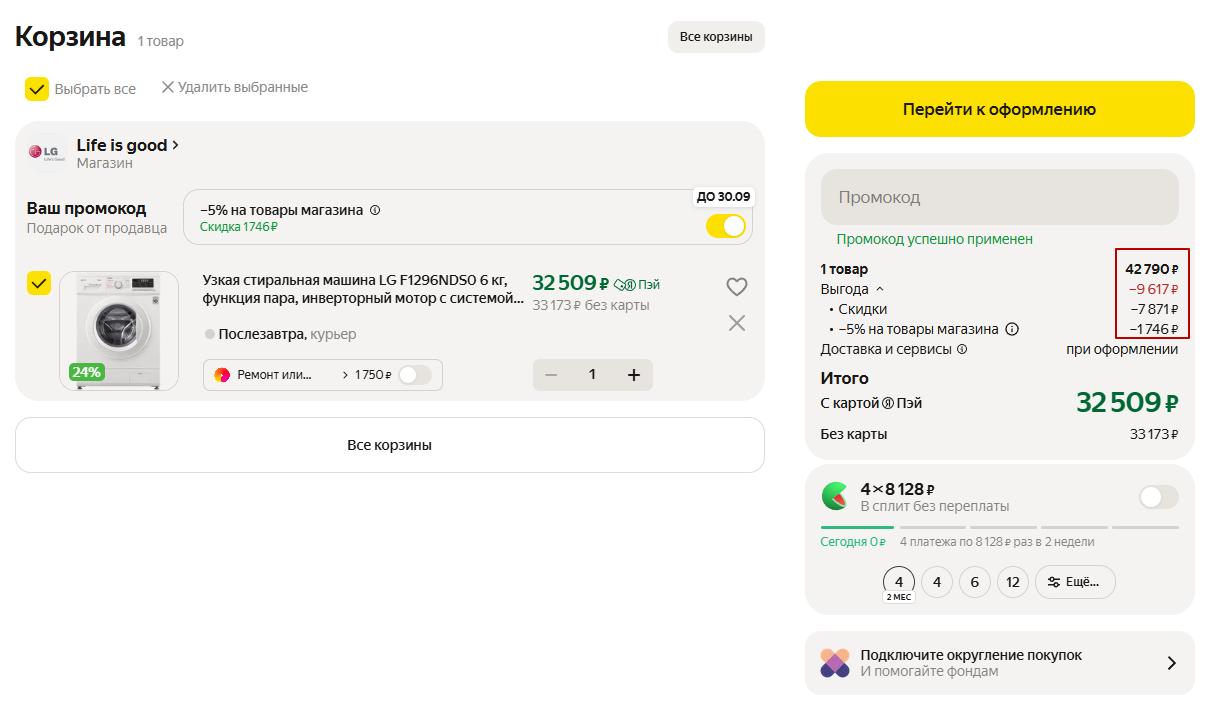Toggle the Ремонт или... service for 1750 ₽
The image size is (1209, 711).
[415, 375]
